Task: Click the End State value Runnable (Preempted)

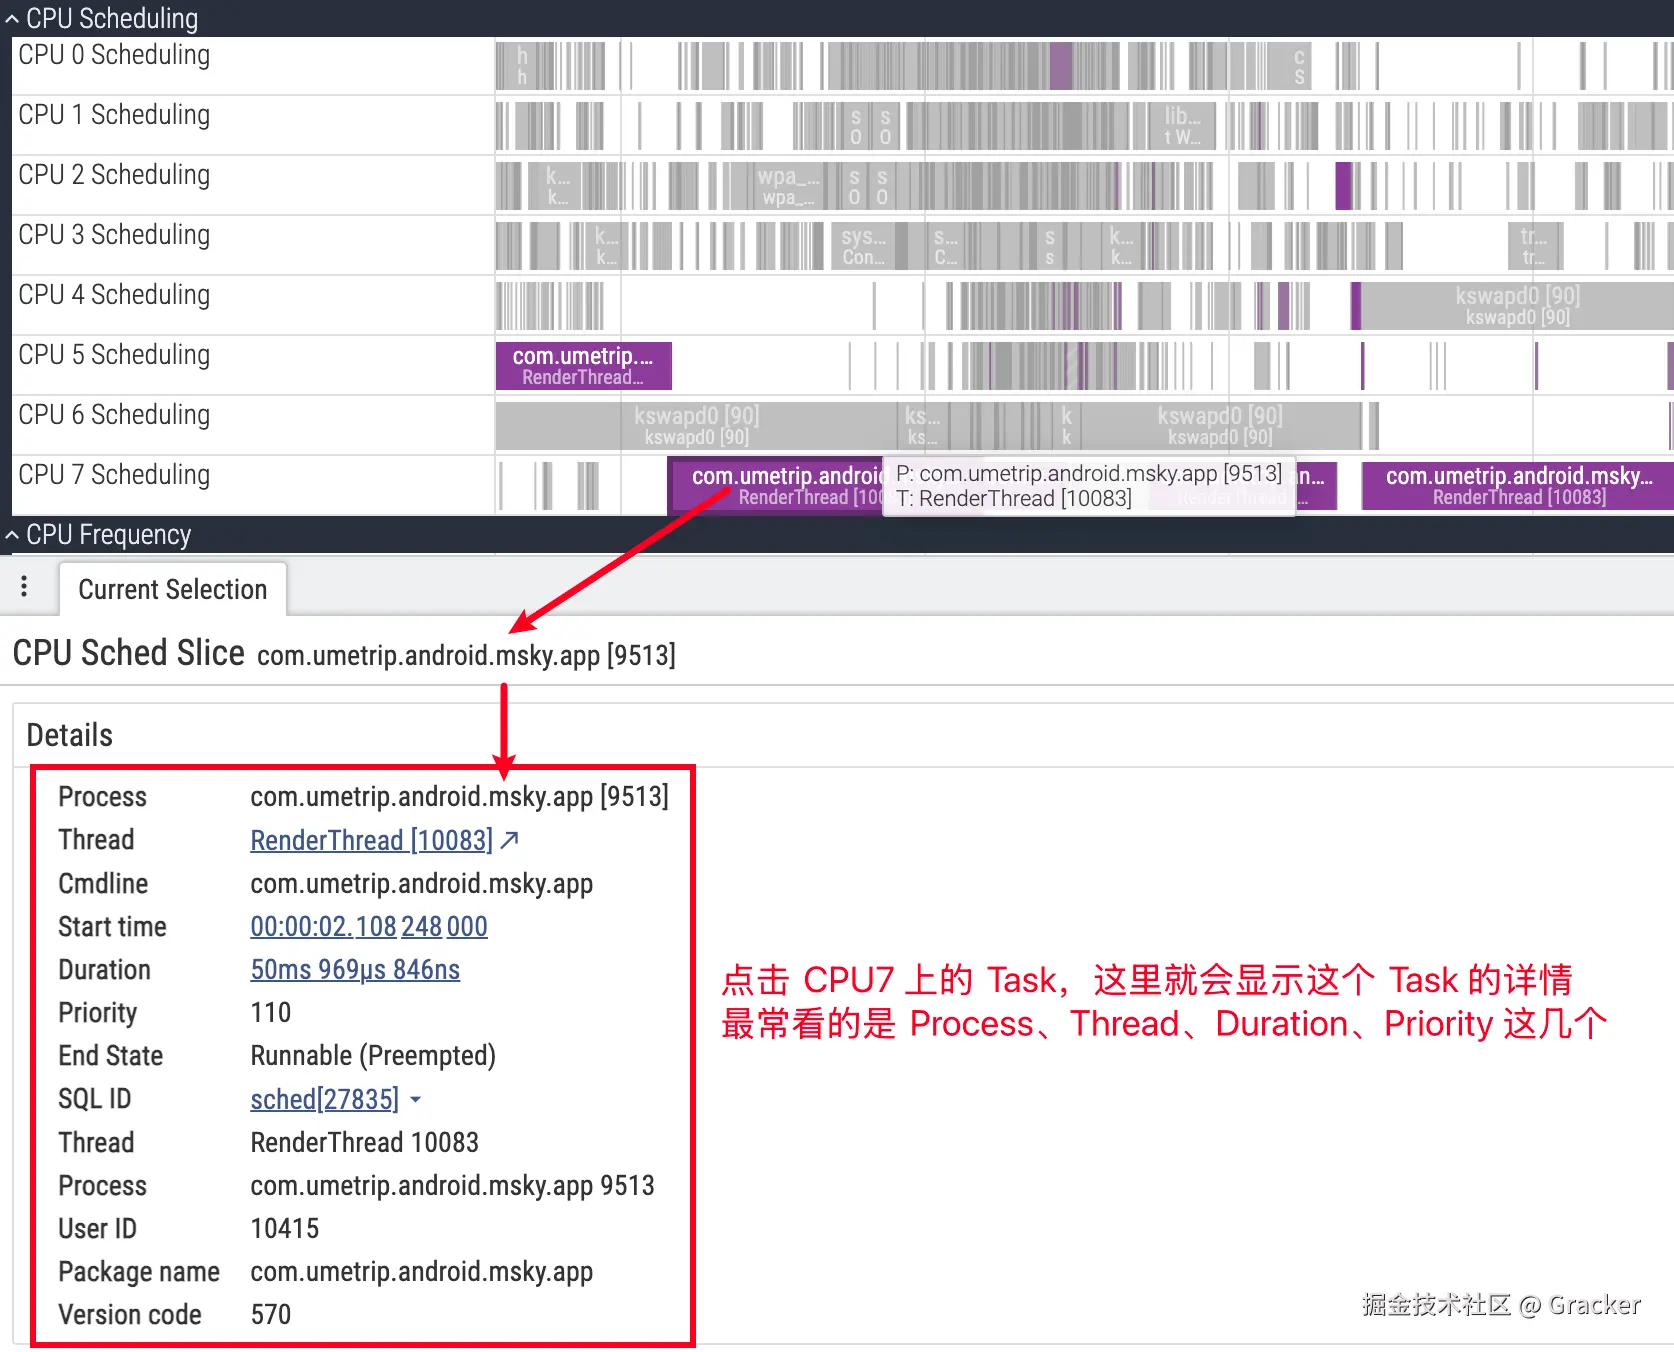Action: [373, 1056]
